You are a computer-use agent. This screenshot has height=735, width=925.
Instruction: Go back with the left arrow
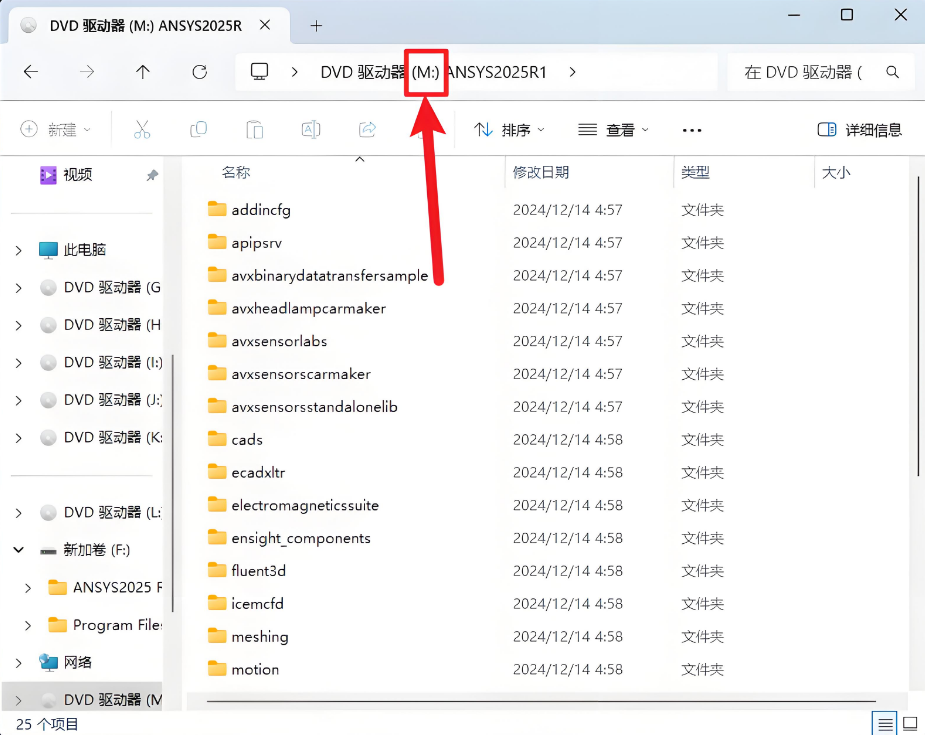tap(31, 72)
